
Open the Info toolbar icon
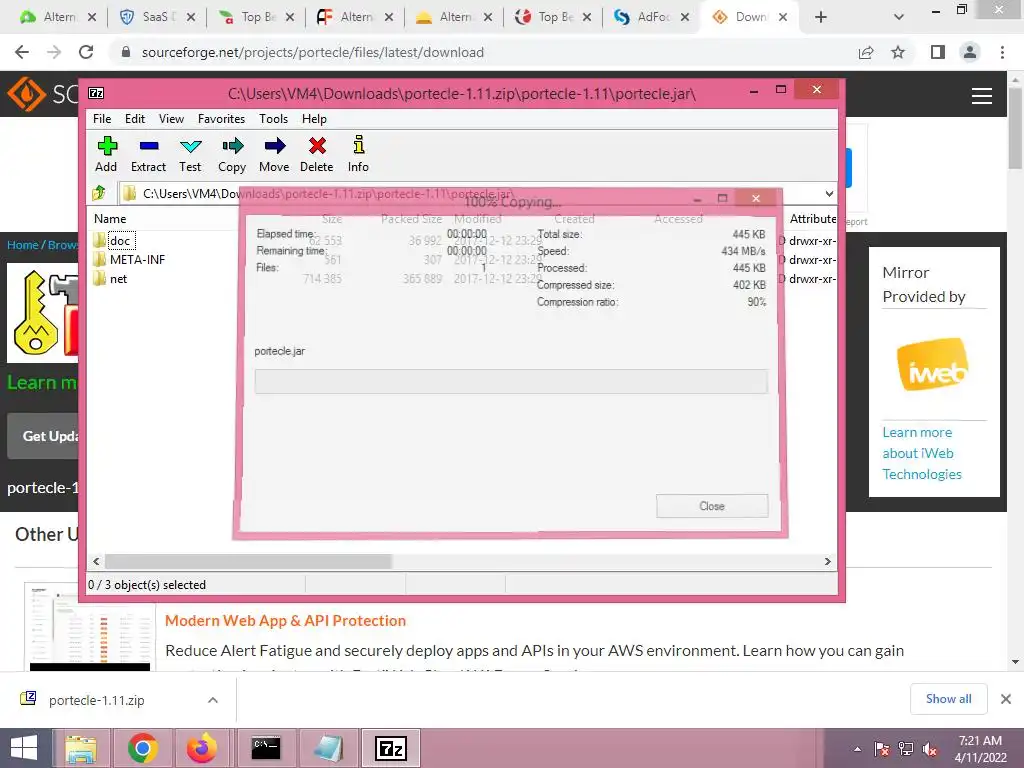pos(358,154)
